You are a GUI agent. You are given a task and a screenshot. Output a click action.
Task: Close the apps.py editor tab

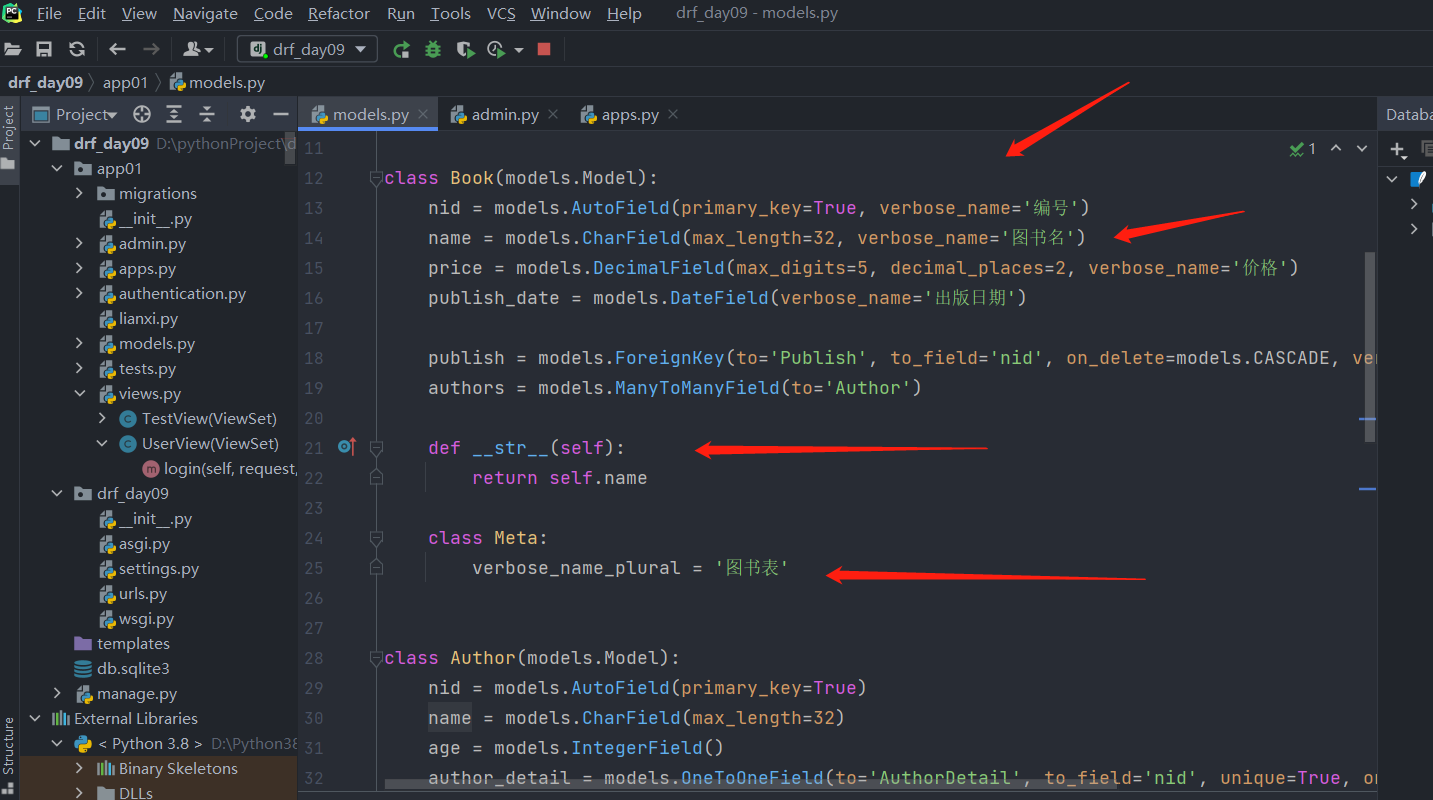(672, 114)
